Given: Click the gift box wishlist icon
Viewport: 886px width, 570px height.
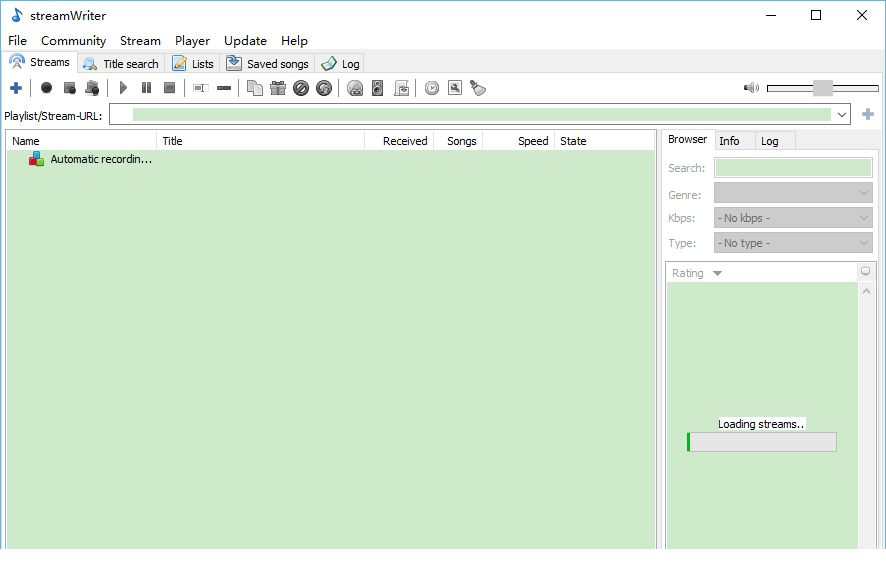Looking at the screenshot, I should (278, 88).
